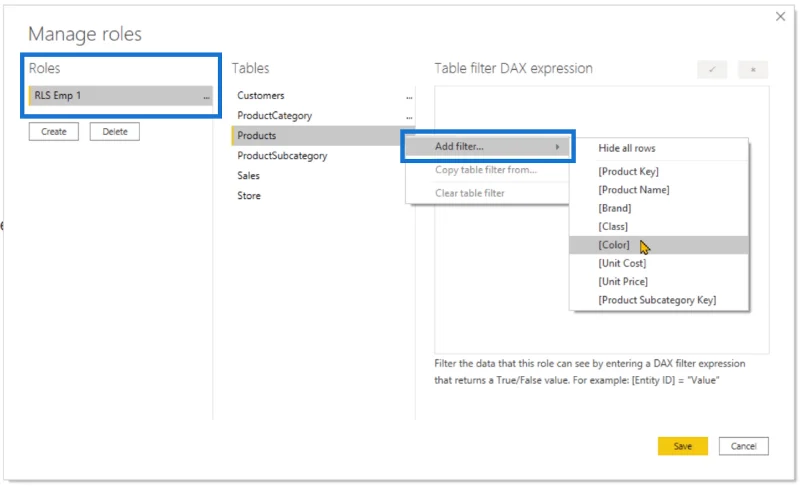This screenshot has width=800, height=488.
Task: Add filter on [Color] column
Action: point(659,245)
